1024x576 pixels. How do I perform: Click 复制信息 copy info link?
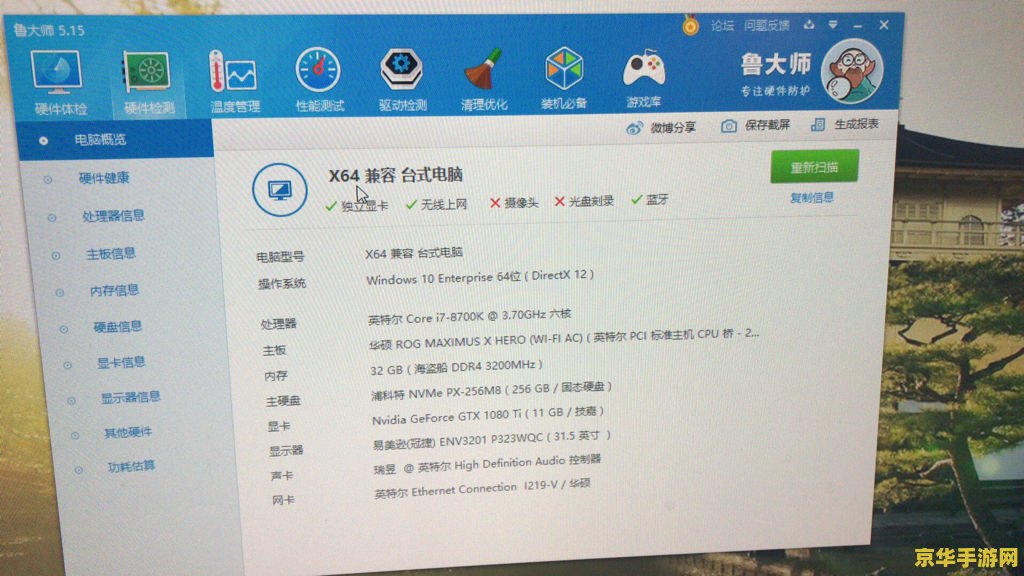812,197
